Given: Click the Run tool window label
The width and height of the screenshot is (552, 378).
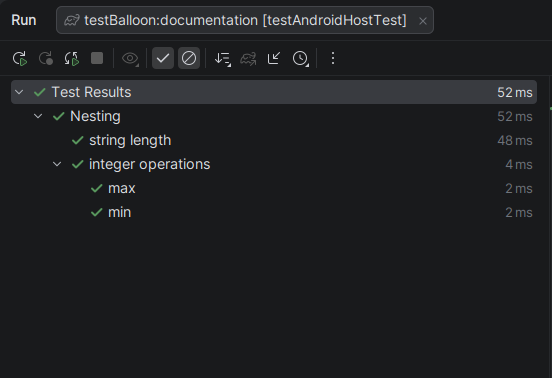Looking at the screenshot, I should pos(24,20).
